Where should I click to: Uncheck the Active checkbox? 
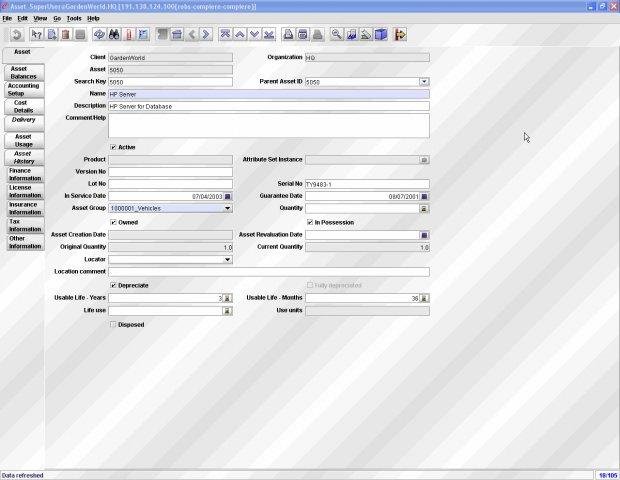click(113, 147)
